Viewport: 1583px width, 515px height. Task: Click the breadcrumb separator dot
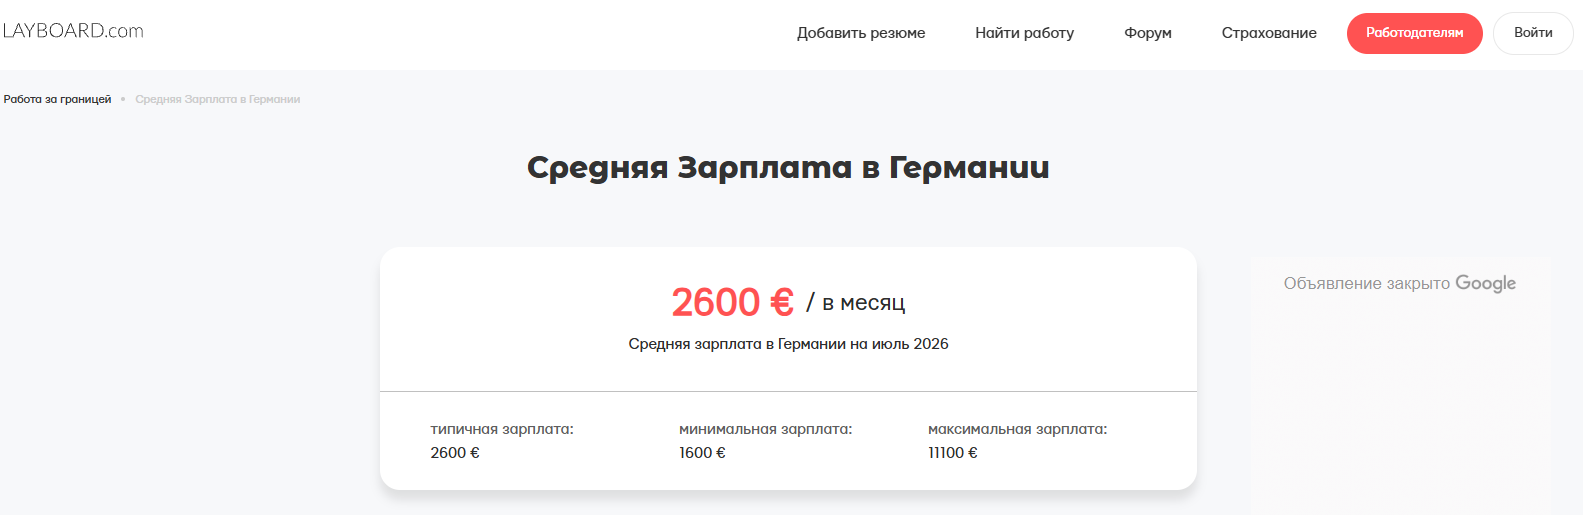(123, 99)
